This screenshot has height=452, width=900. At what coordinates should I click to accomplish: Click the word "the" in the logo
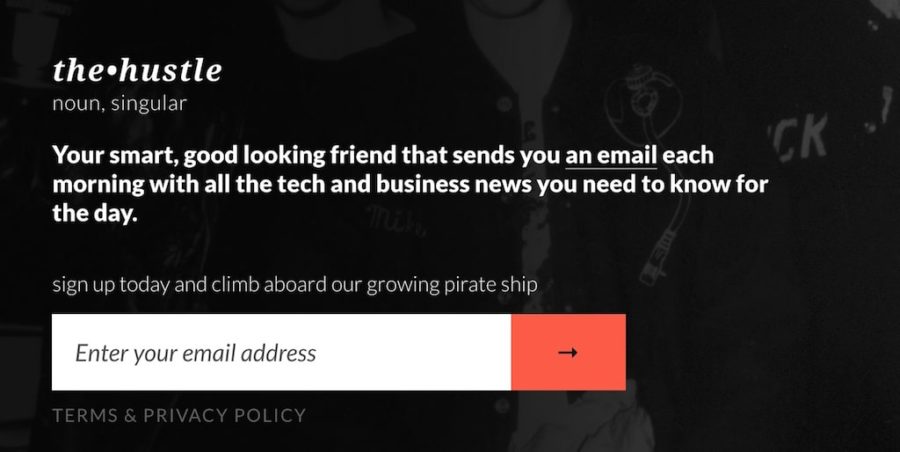click(76, 71)
